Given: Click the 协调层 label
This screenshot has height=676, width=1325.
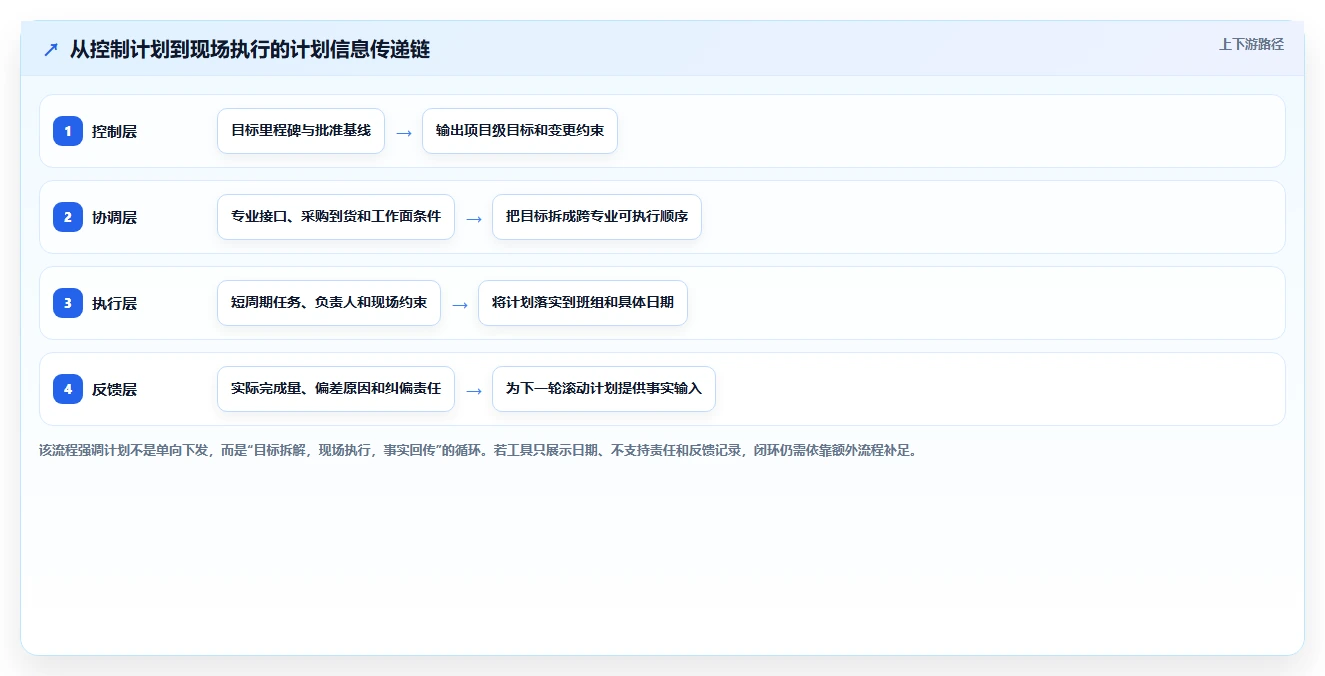Looking at the screenshot, I should click(114, 217).
